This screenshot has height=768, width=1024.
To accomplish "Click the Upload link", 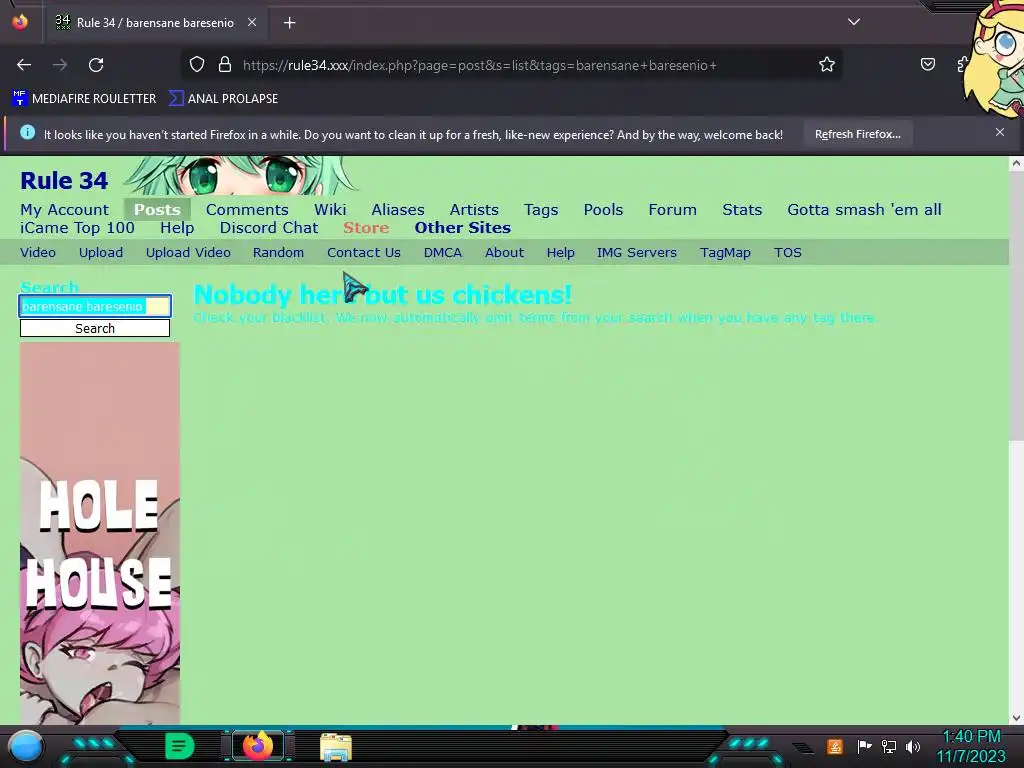I will (x=101, y=253).
